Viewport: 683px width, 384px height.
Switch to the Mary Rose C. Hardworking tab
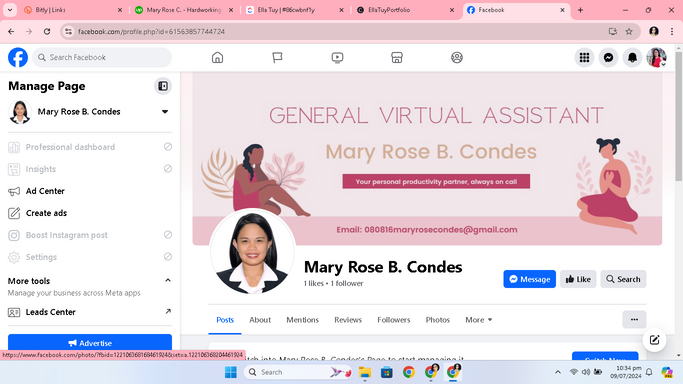(183, 10)
